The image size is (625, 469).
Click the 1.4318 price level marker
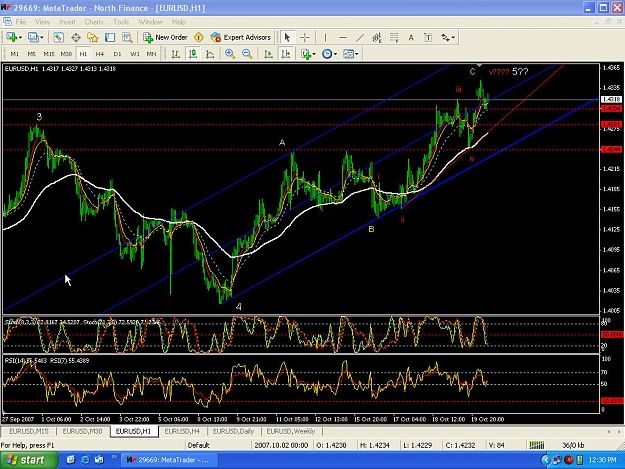(x=611, y=99)
